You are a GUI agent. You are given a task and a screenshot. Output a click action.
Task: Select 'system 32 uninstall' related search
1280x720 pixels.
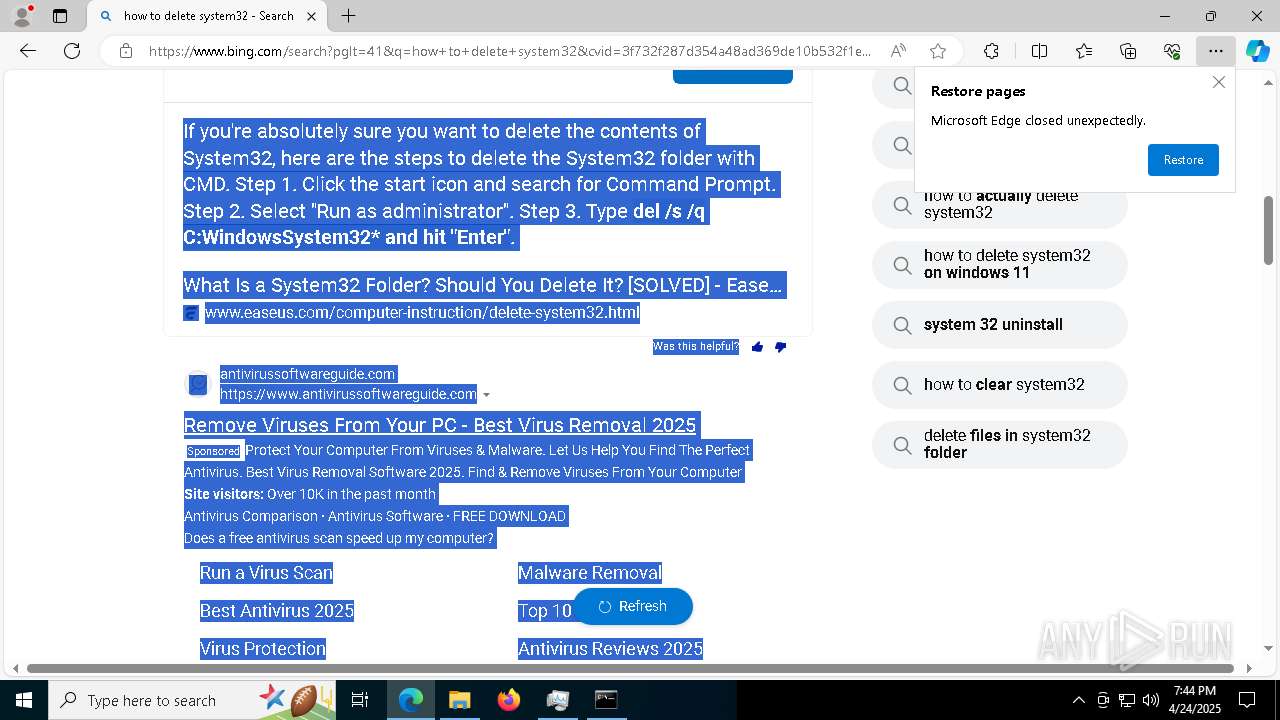point(1000,325)
